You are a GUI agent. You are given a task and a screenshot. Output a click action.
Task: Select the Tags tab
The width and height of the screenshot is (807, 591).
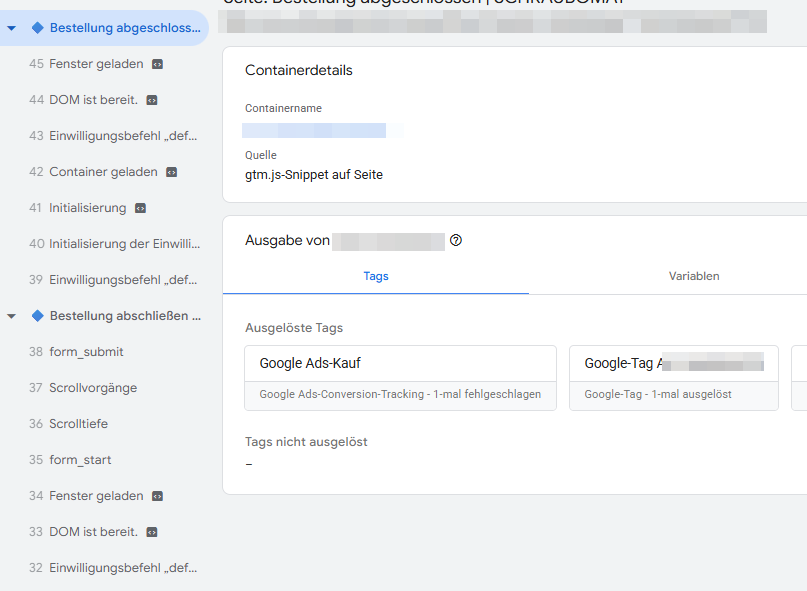click(x=376, y=276)
